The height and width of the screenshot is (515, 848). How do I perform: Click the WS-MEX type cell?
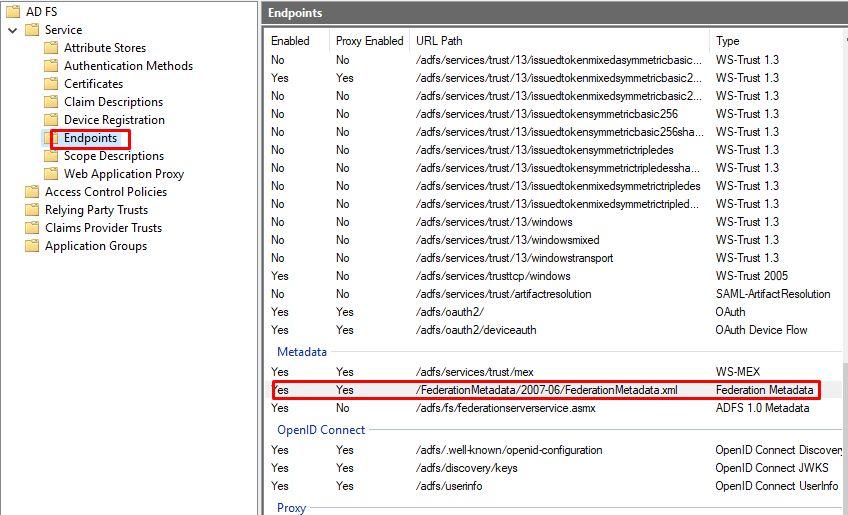point(738,372)
